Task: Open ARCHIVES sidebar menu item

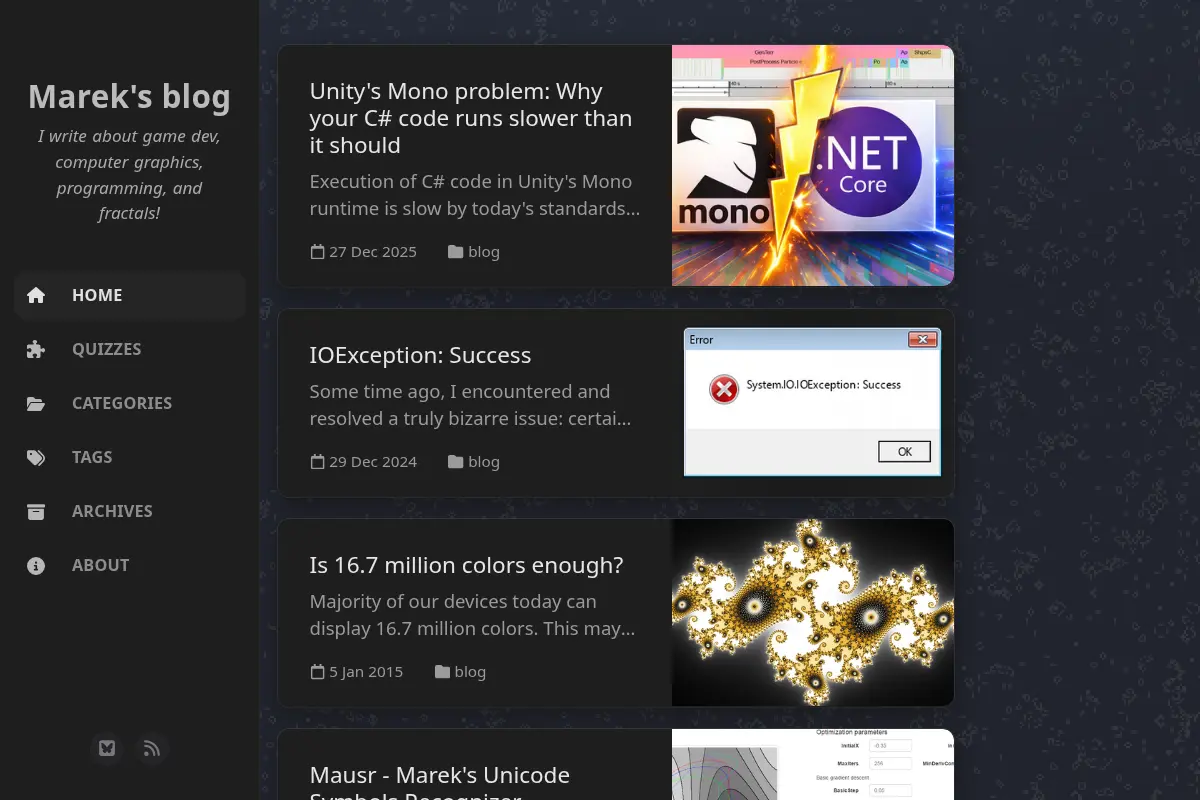Action: (130, 511)
